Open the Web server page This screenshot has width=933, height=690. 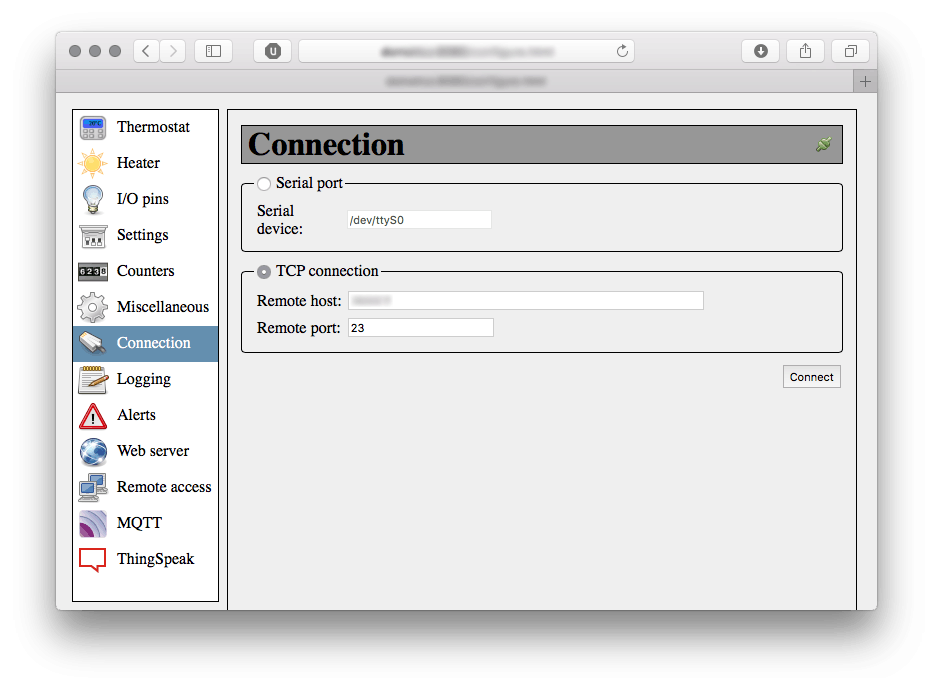click(146, 451)
